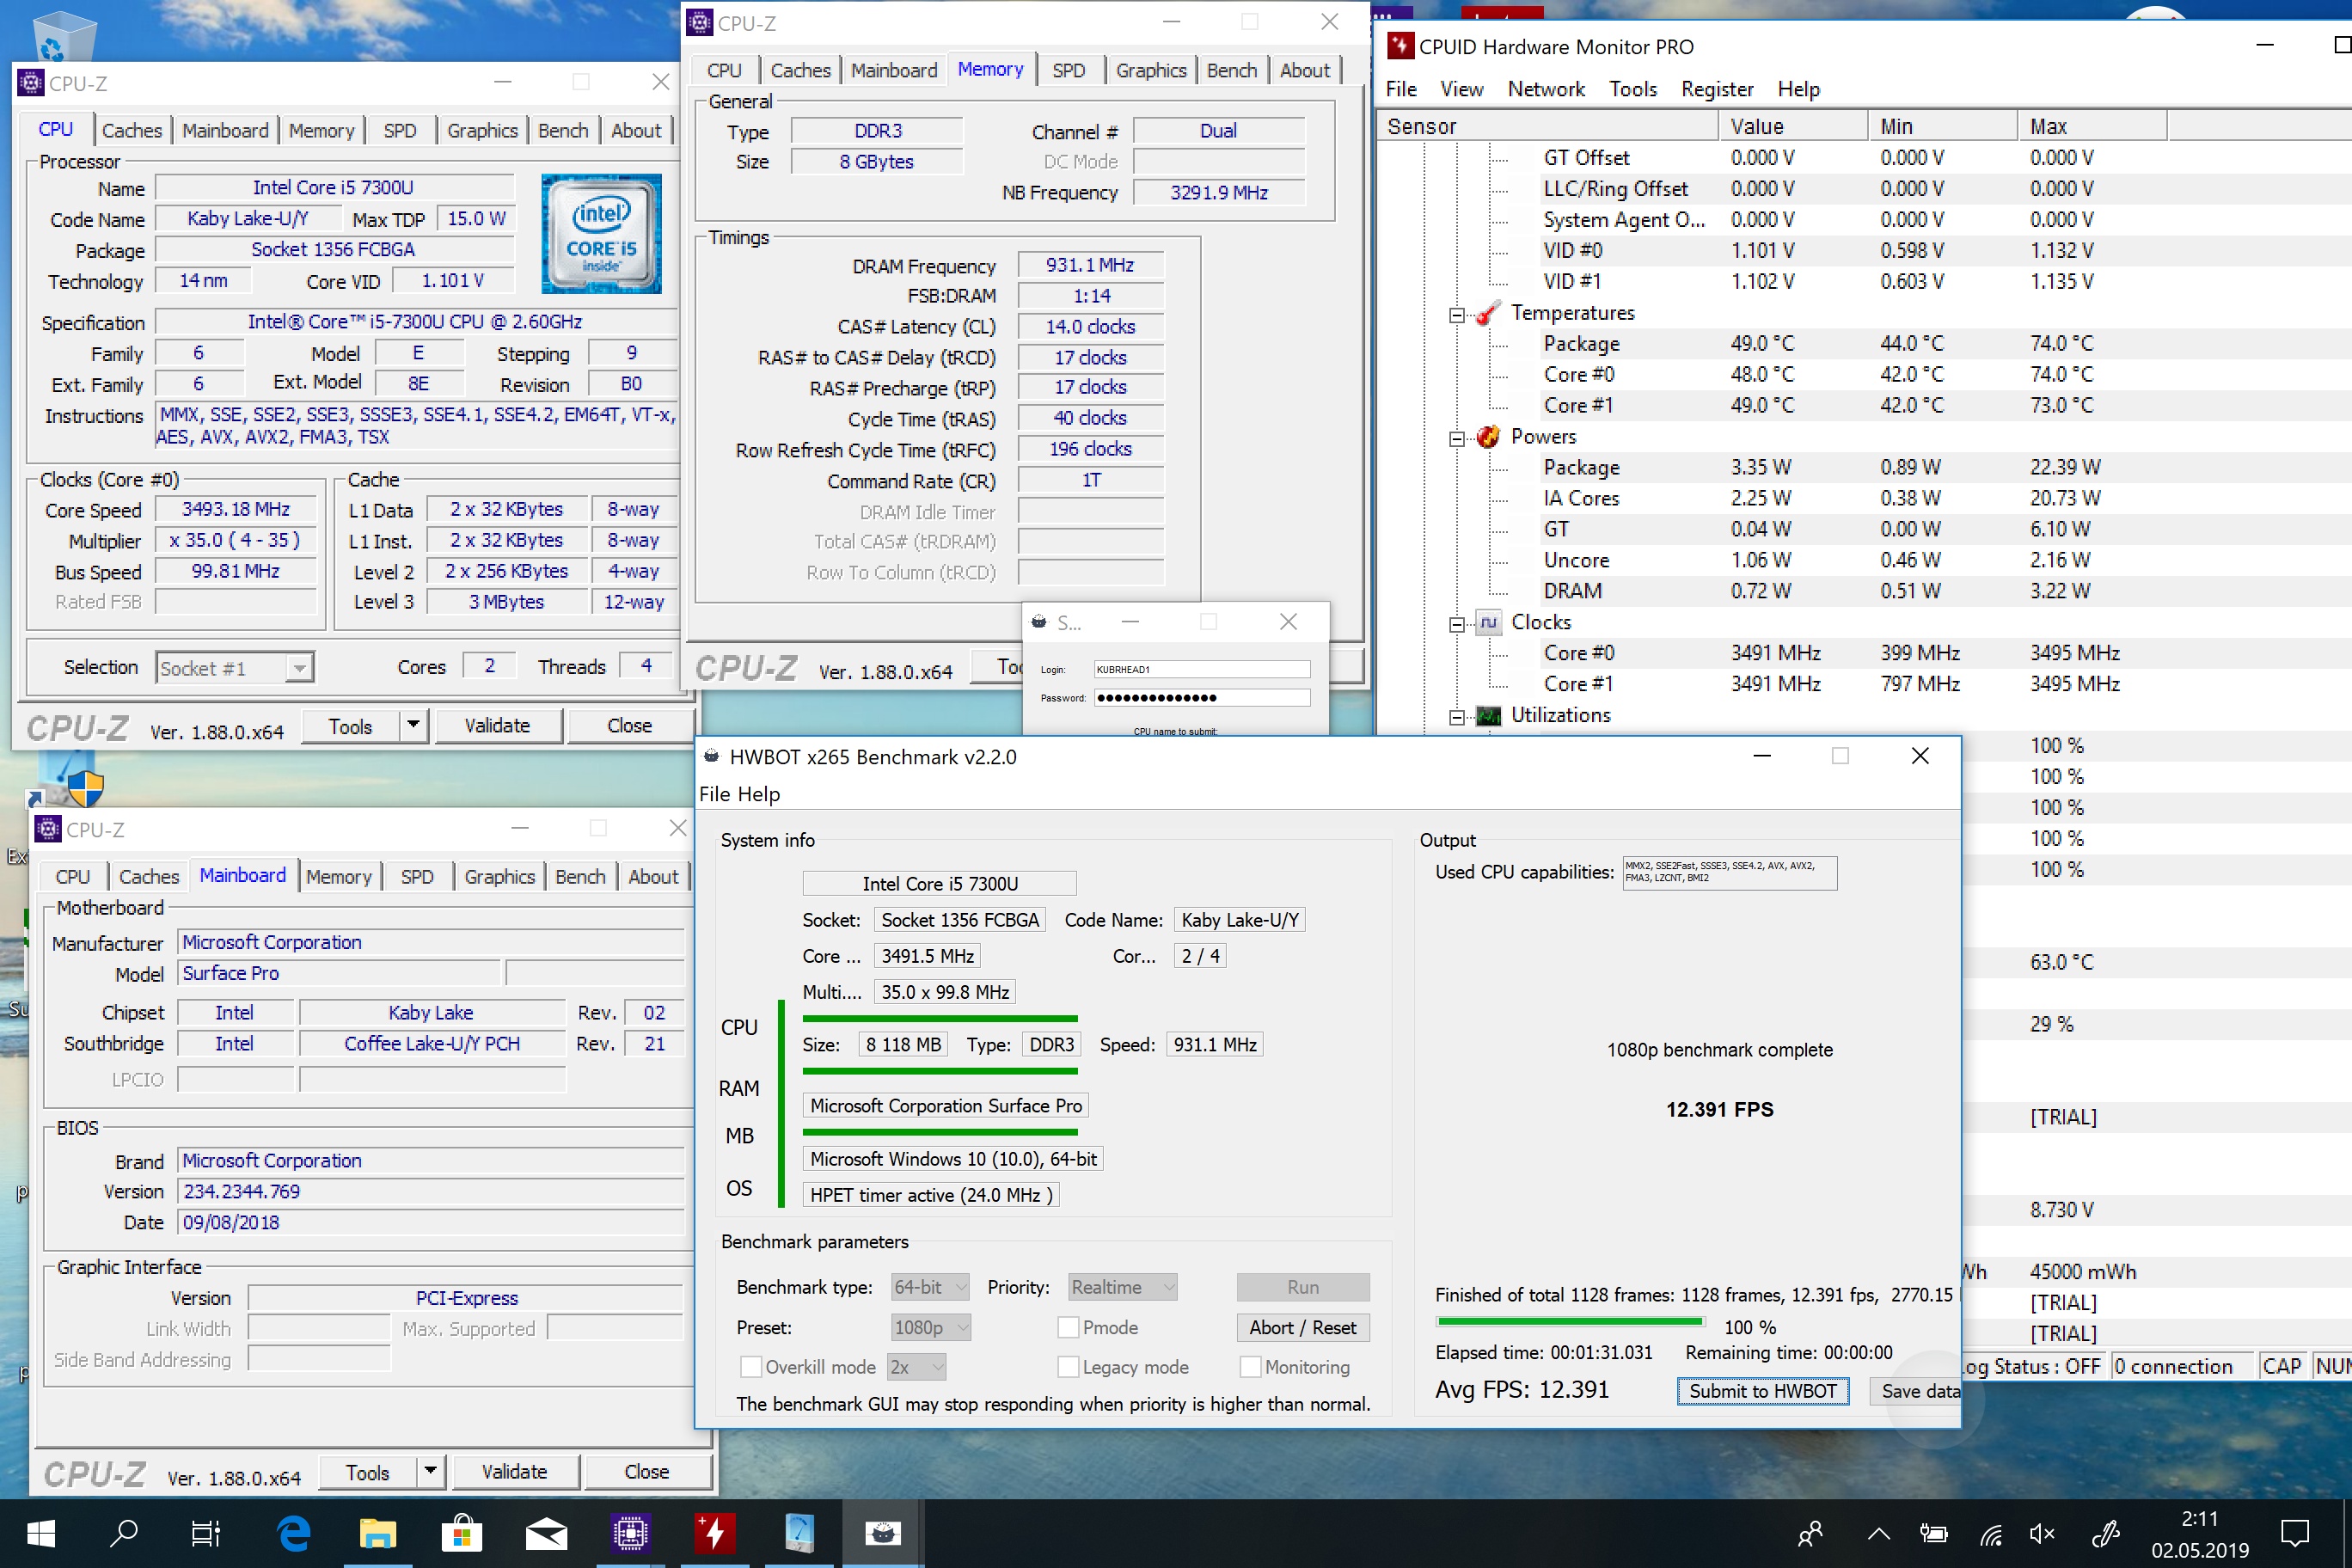Open File Explorer from the taskbar

click(378, 1533)
